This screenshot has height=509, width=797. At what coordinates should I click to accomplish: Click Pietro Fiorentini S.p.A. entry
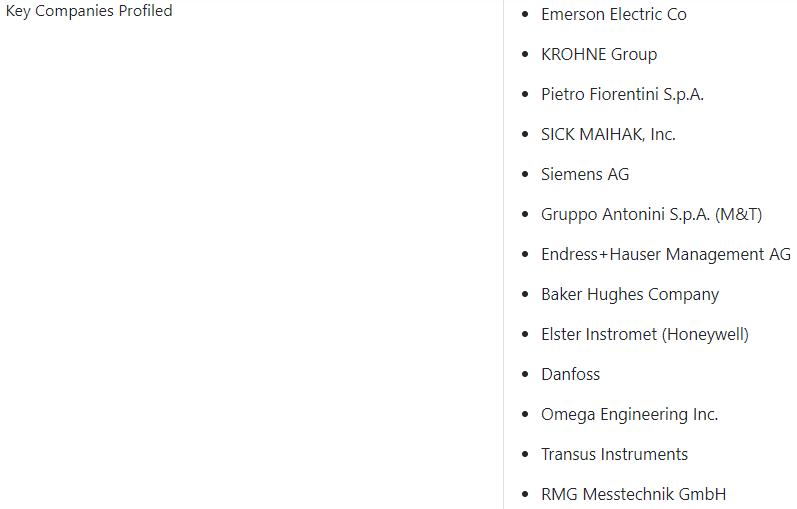click(622, 94)
